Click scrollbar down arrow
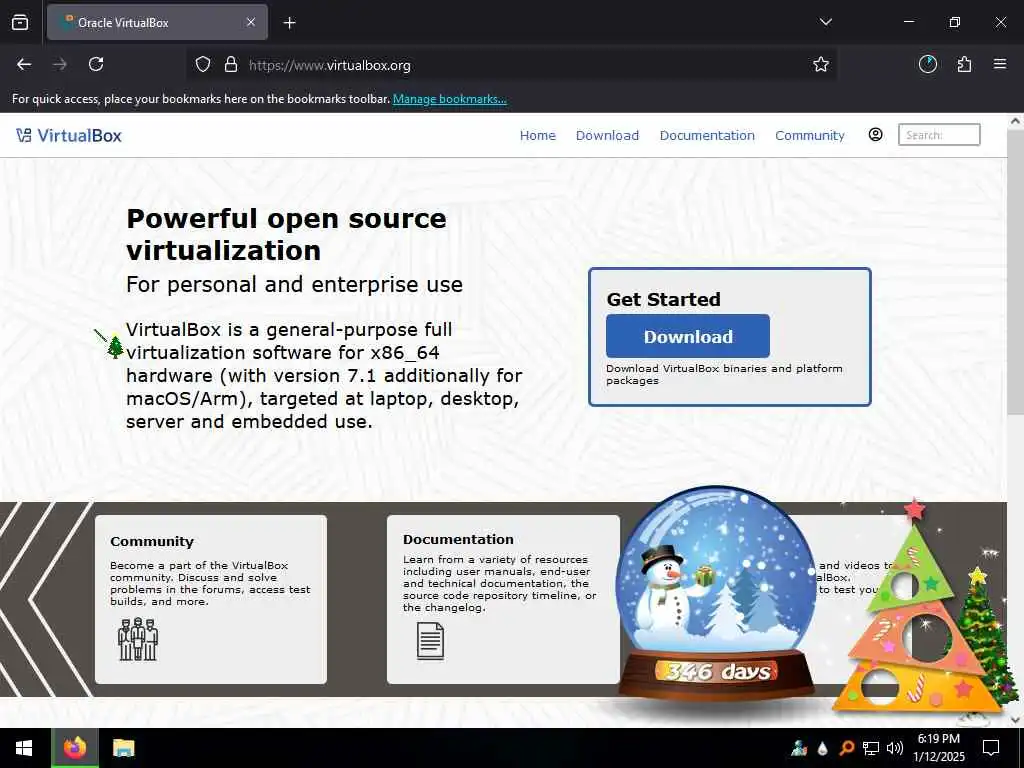This screenshot has width=1024, height=768. click(1015, 720)
